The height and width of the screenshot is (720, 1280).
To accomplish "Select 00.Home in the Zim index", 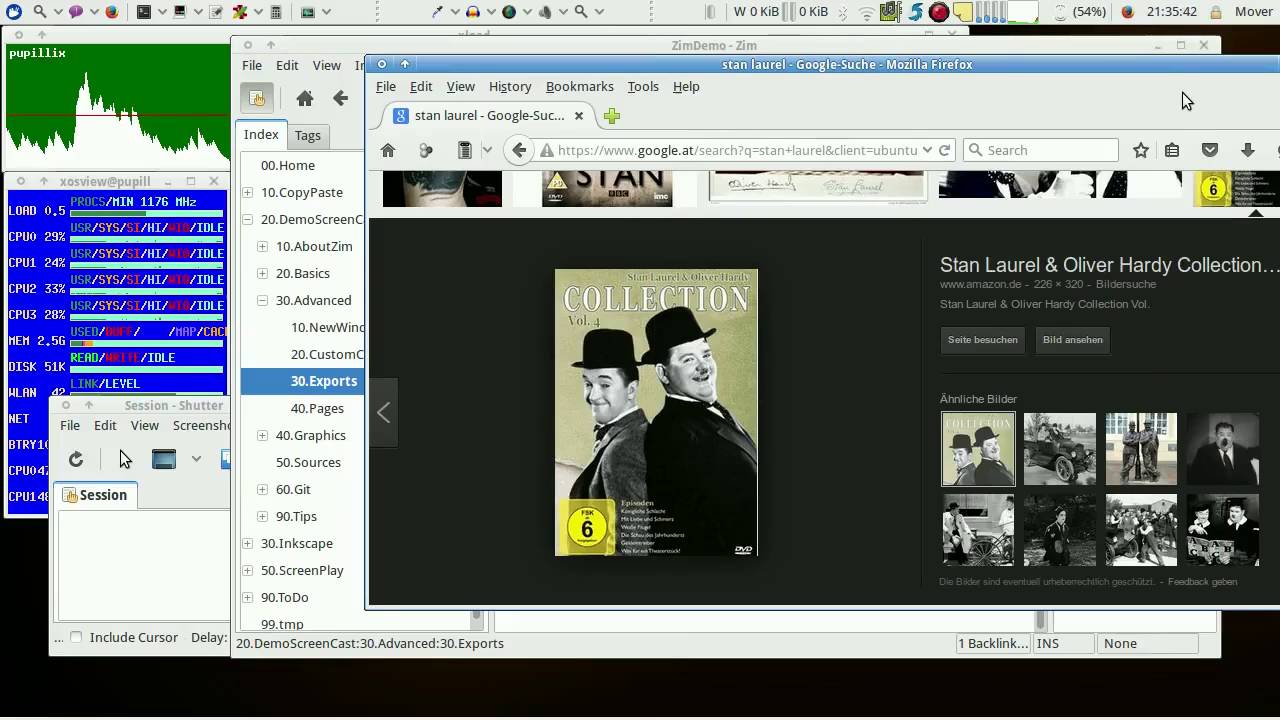I will coord(288,165).
